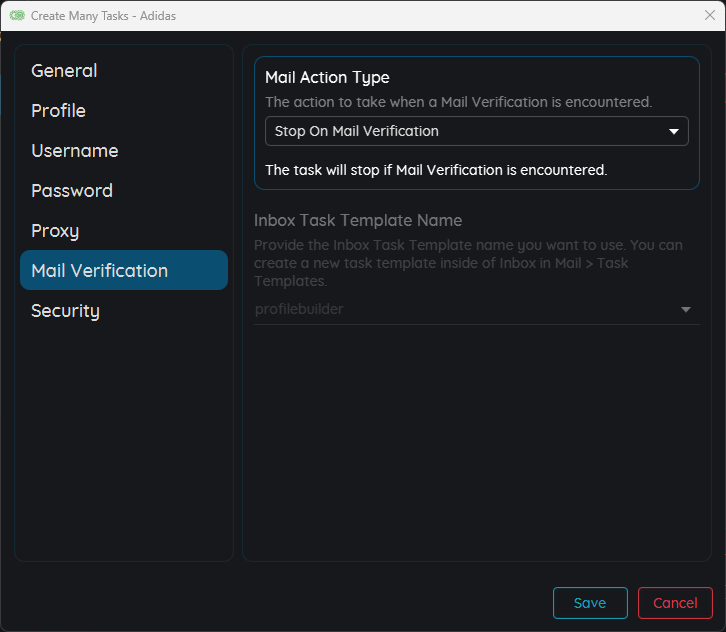Switch to the Profile tab
This screenshot has height=632, width=726.
coord(58,111)
